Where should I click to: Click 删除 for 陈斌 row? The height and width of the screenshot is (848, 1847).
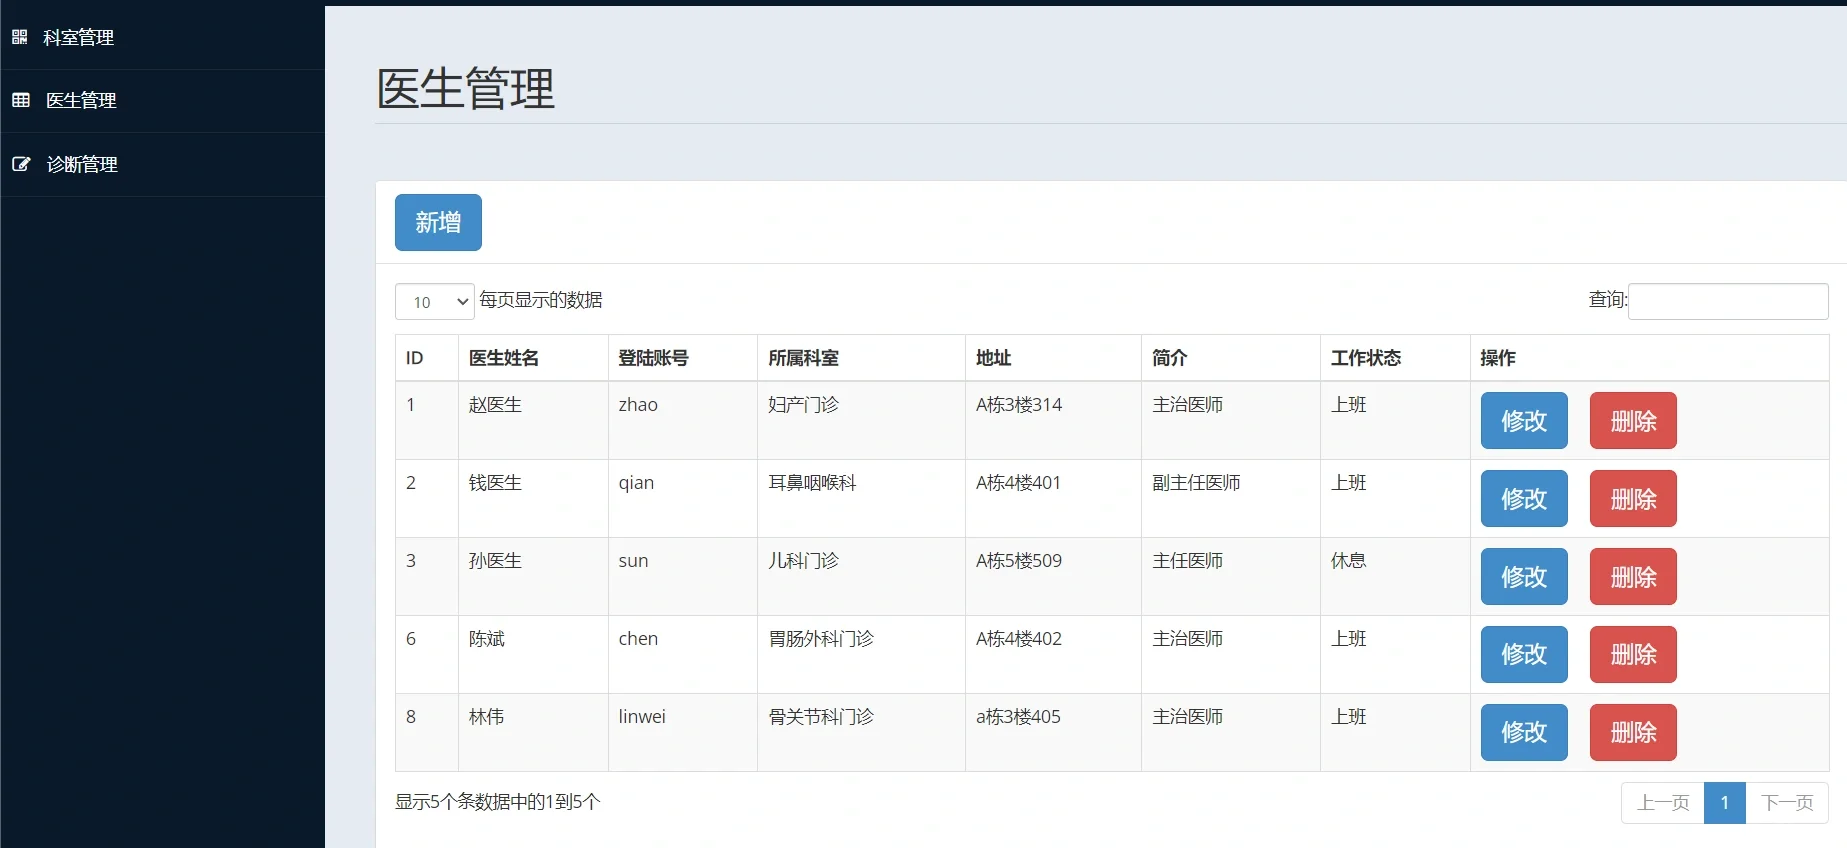pos(1633,654)
